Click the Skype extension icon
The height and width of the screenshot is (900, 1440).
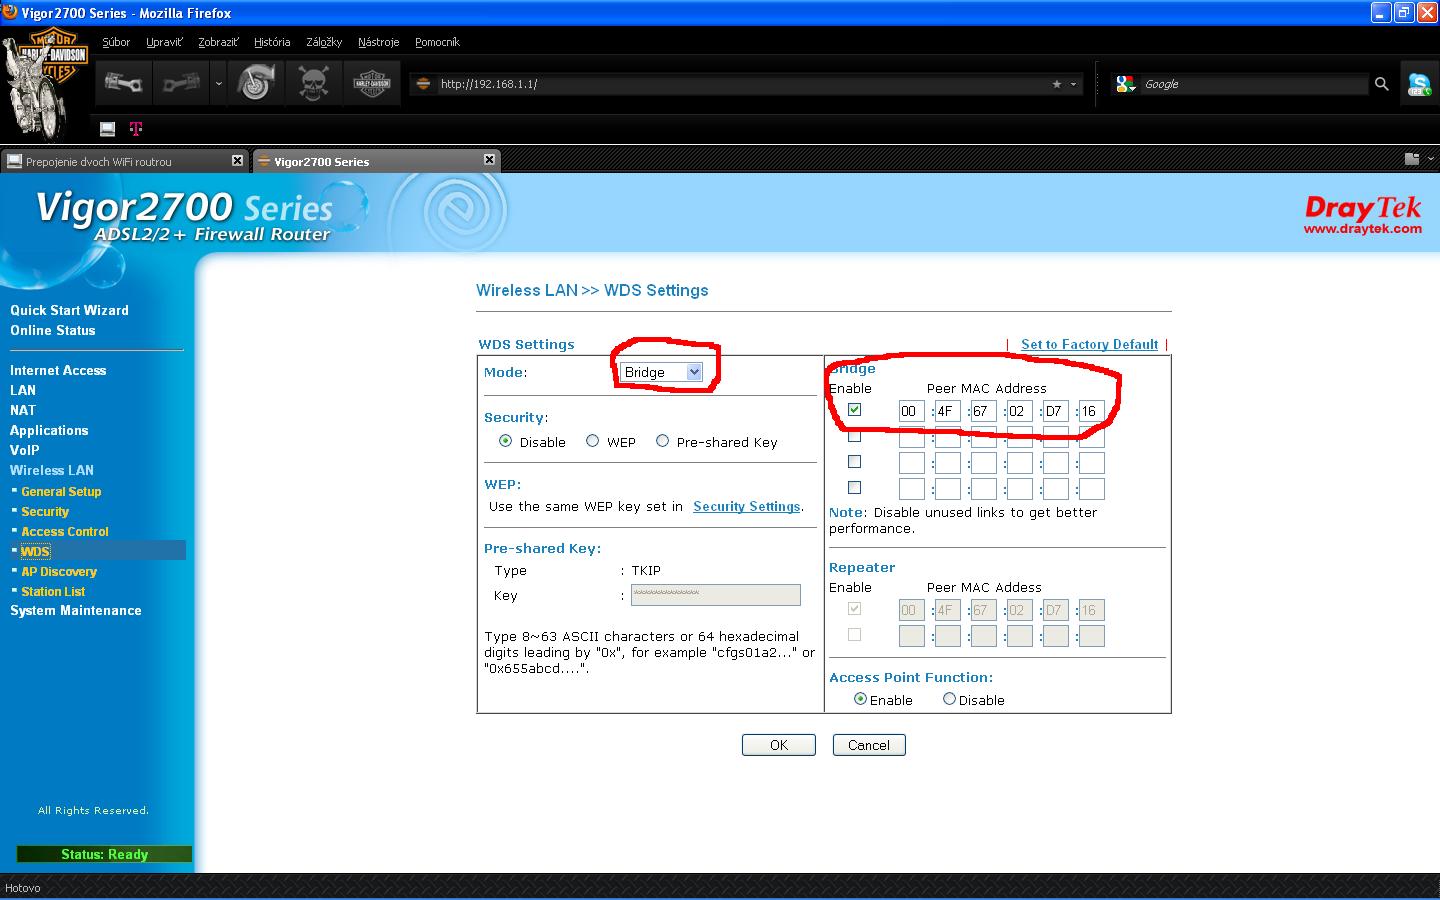coord(1419,84)
